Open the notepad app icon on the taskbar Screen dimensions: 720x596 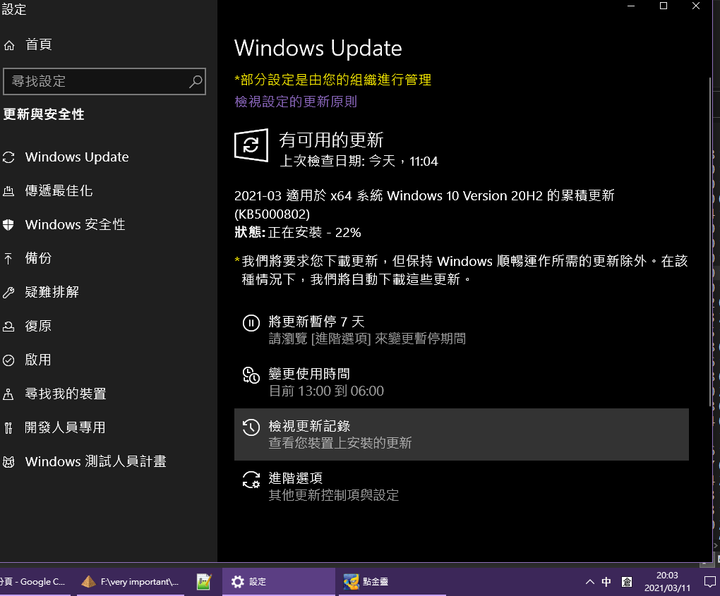203,582
